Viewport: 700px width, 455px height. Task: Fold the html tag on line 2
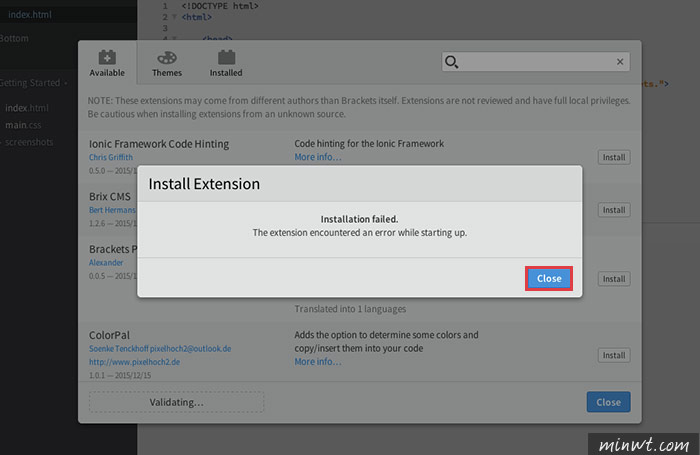tap(175, 17)
